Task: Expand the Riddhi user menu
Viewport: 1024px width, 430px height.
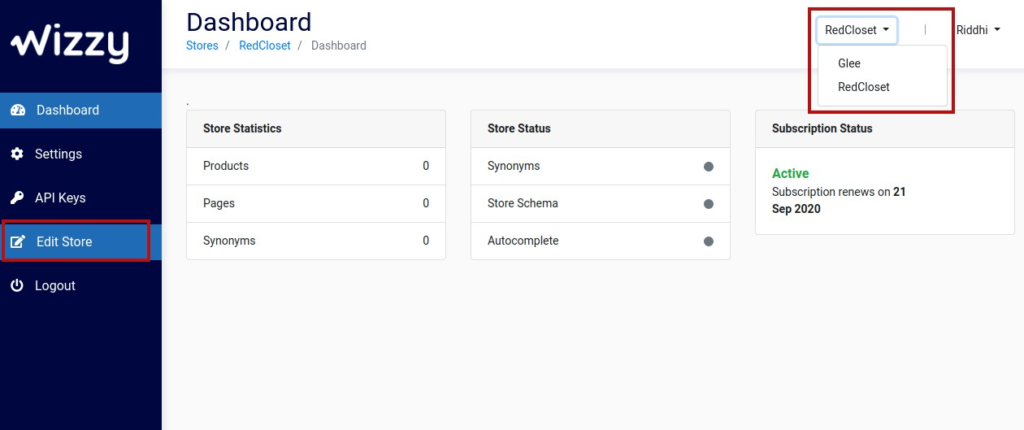Action: pyautogui.click(x=978, y=30)
